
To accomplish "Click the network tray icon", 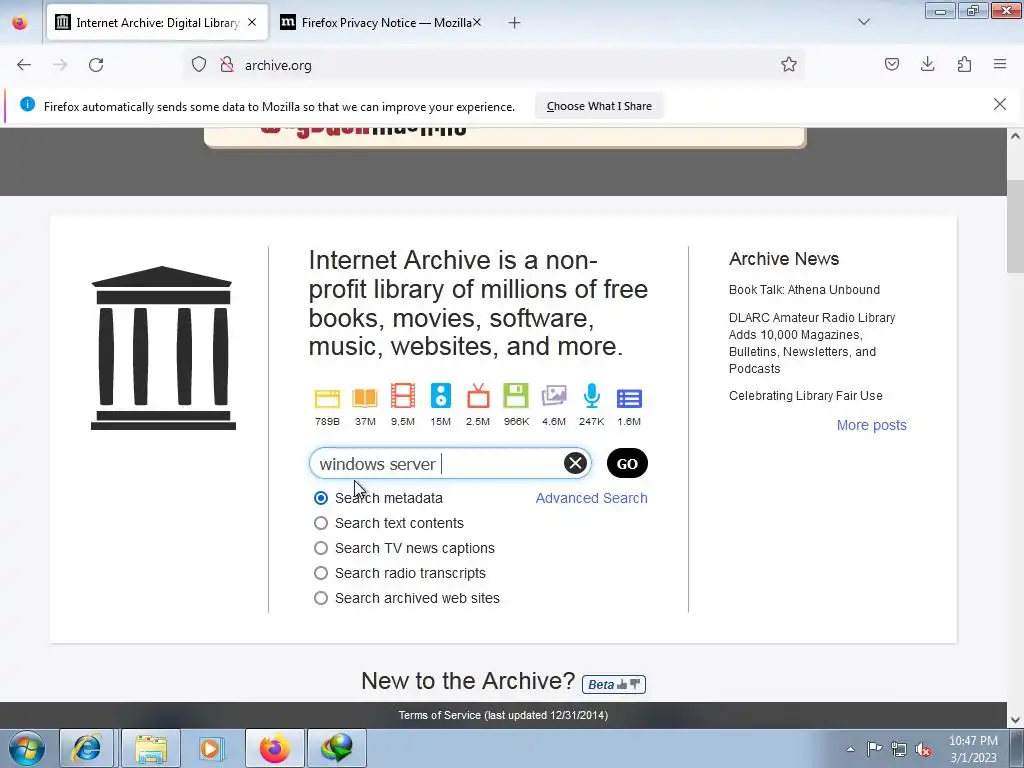I will [x=899, y=750].
